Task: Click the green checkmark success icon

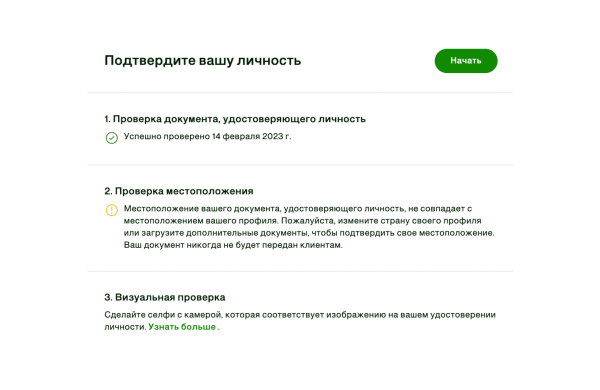Action: pyautogui.click(x=111, y=138)
